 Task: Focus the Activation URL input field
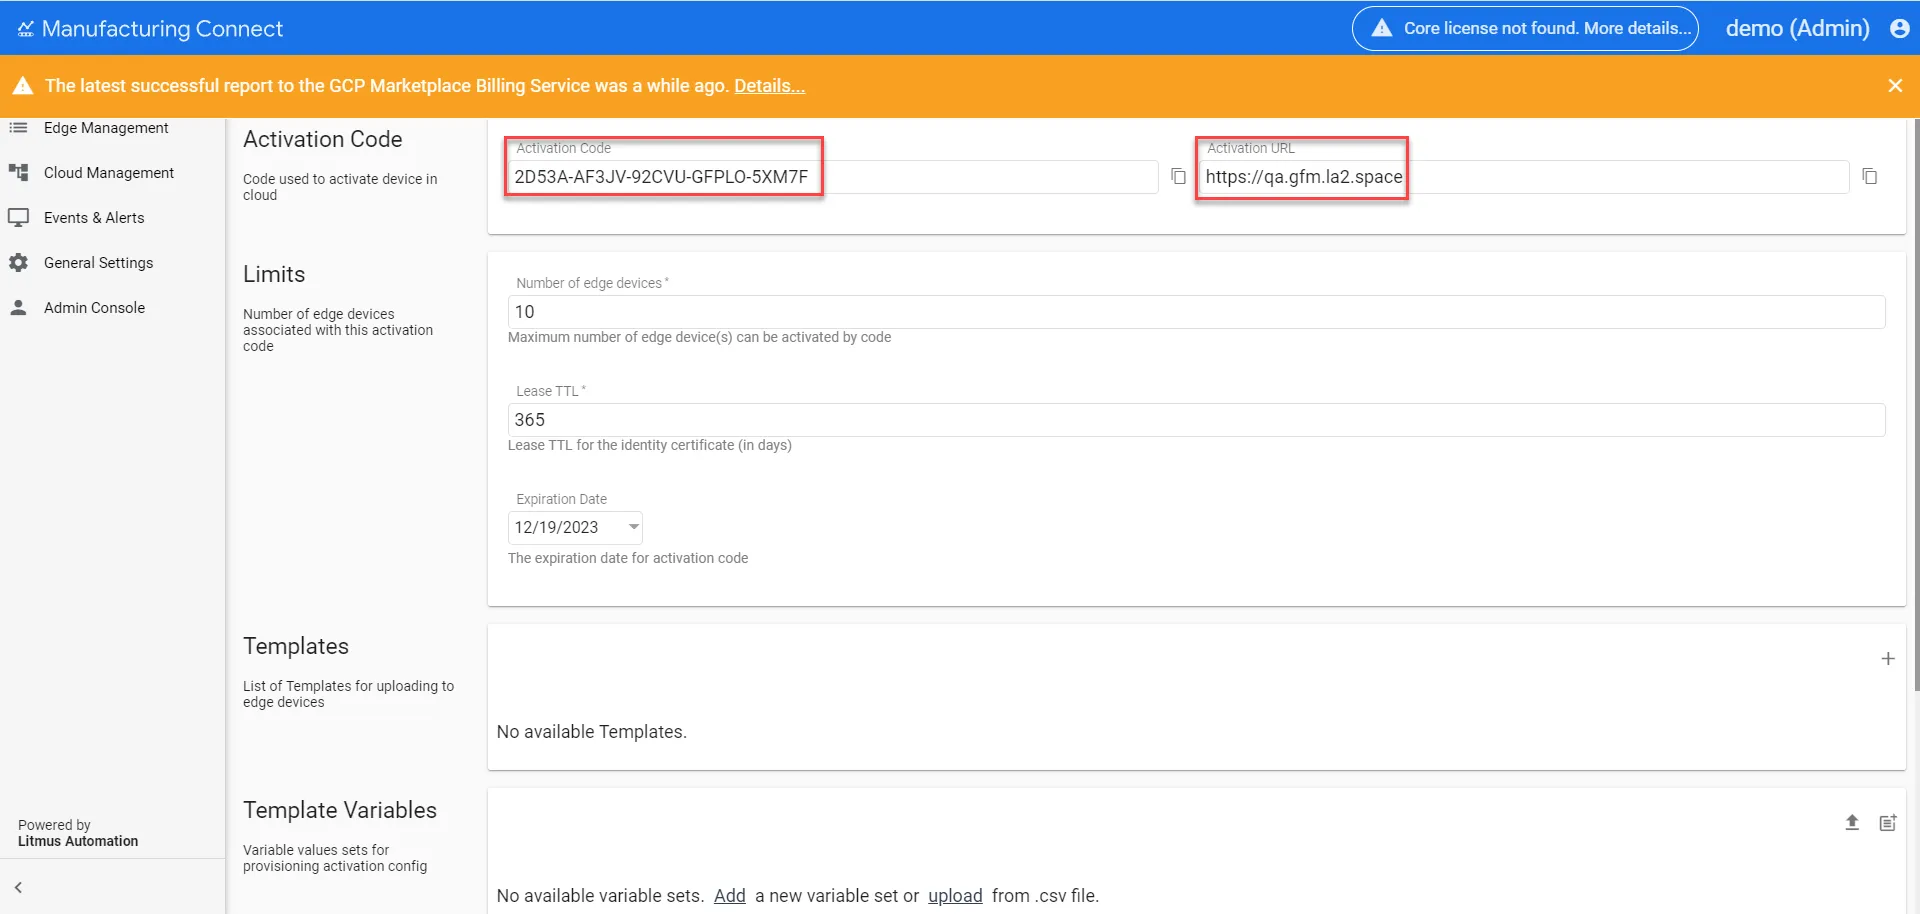1524,177
